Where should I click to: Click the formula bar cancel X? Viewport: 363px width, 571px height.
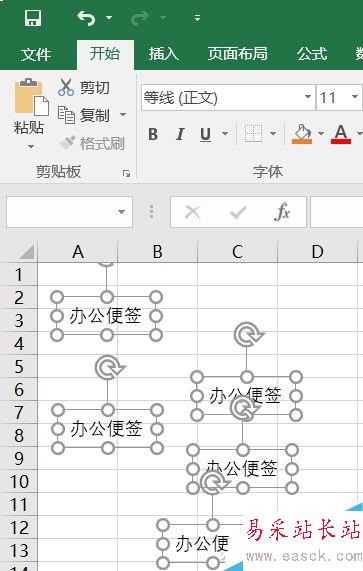point(192,212)
